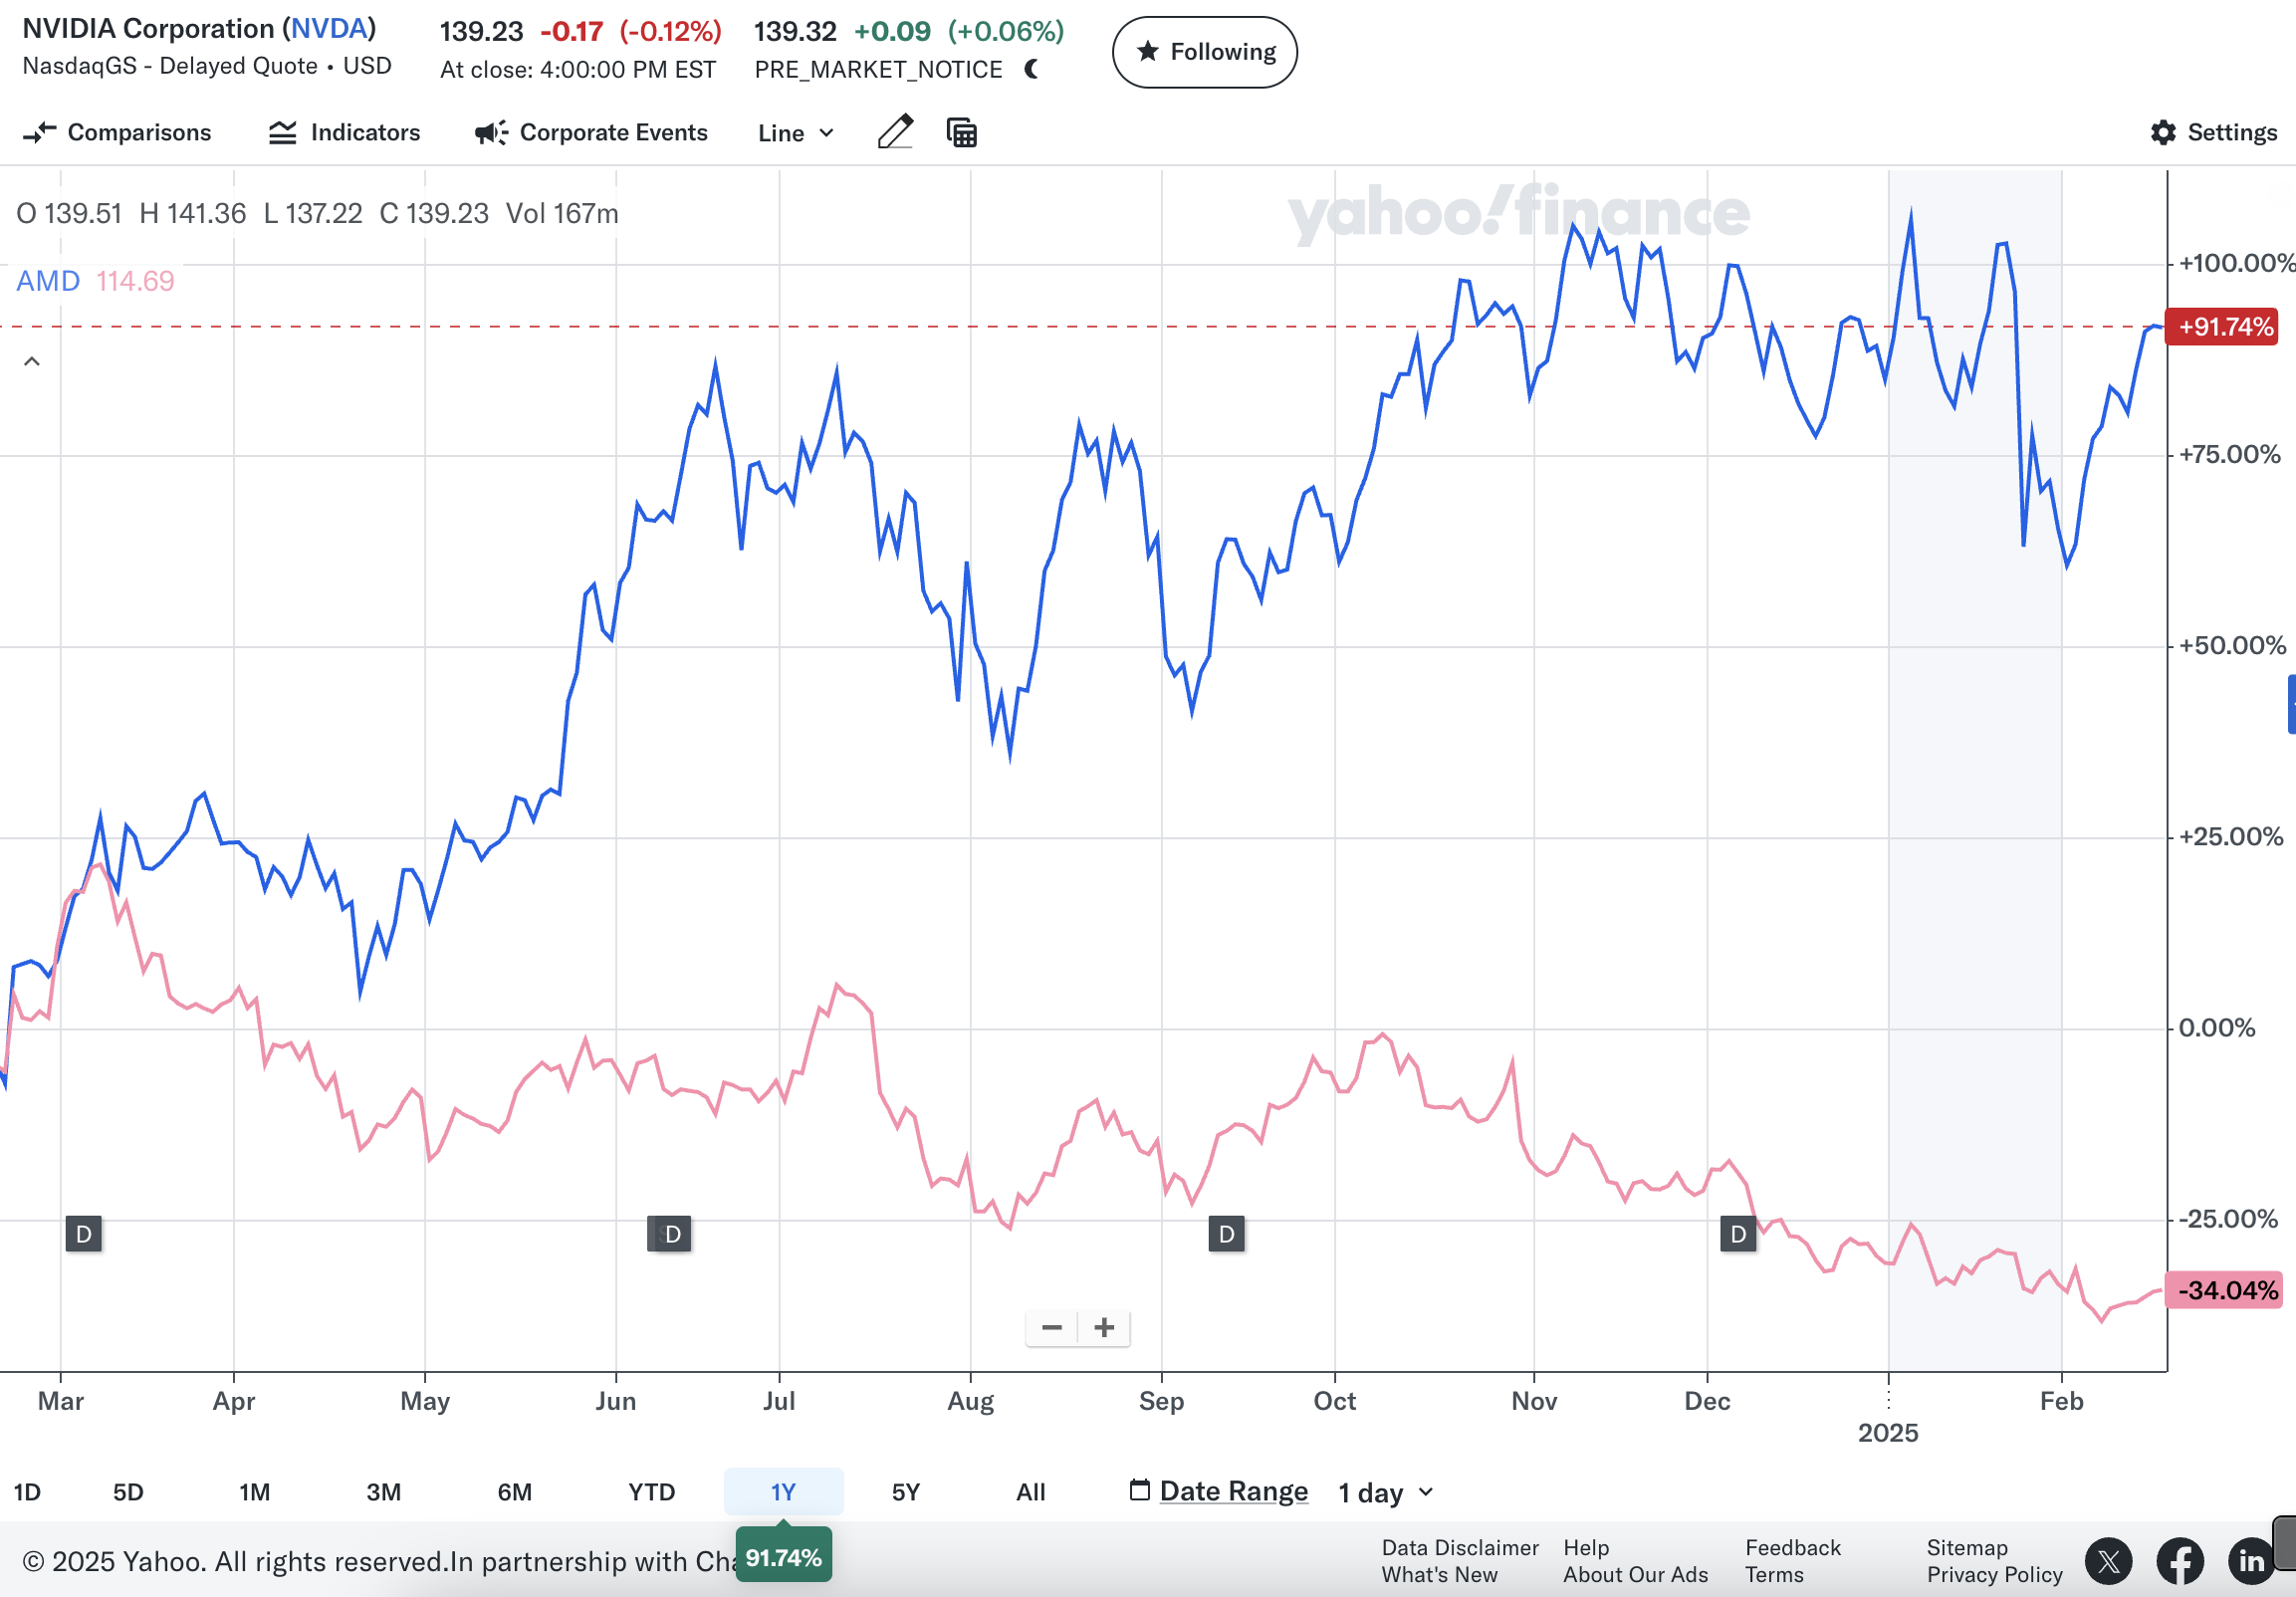Open the data table view icon
The width and height of the screenshot is (2296, 1597).
(961, 132)
